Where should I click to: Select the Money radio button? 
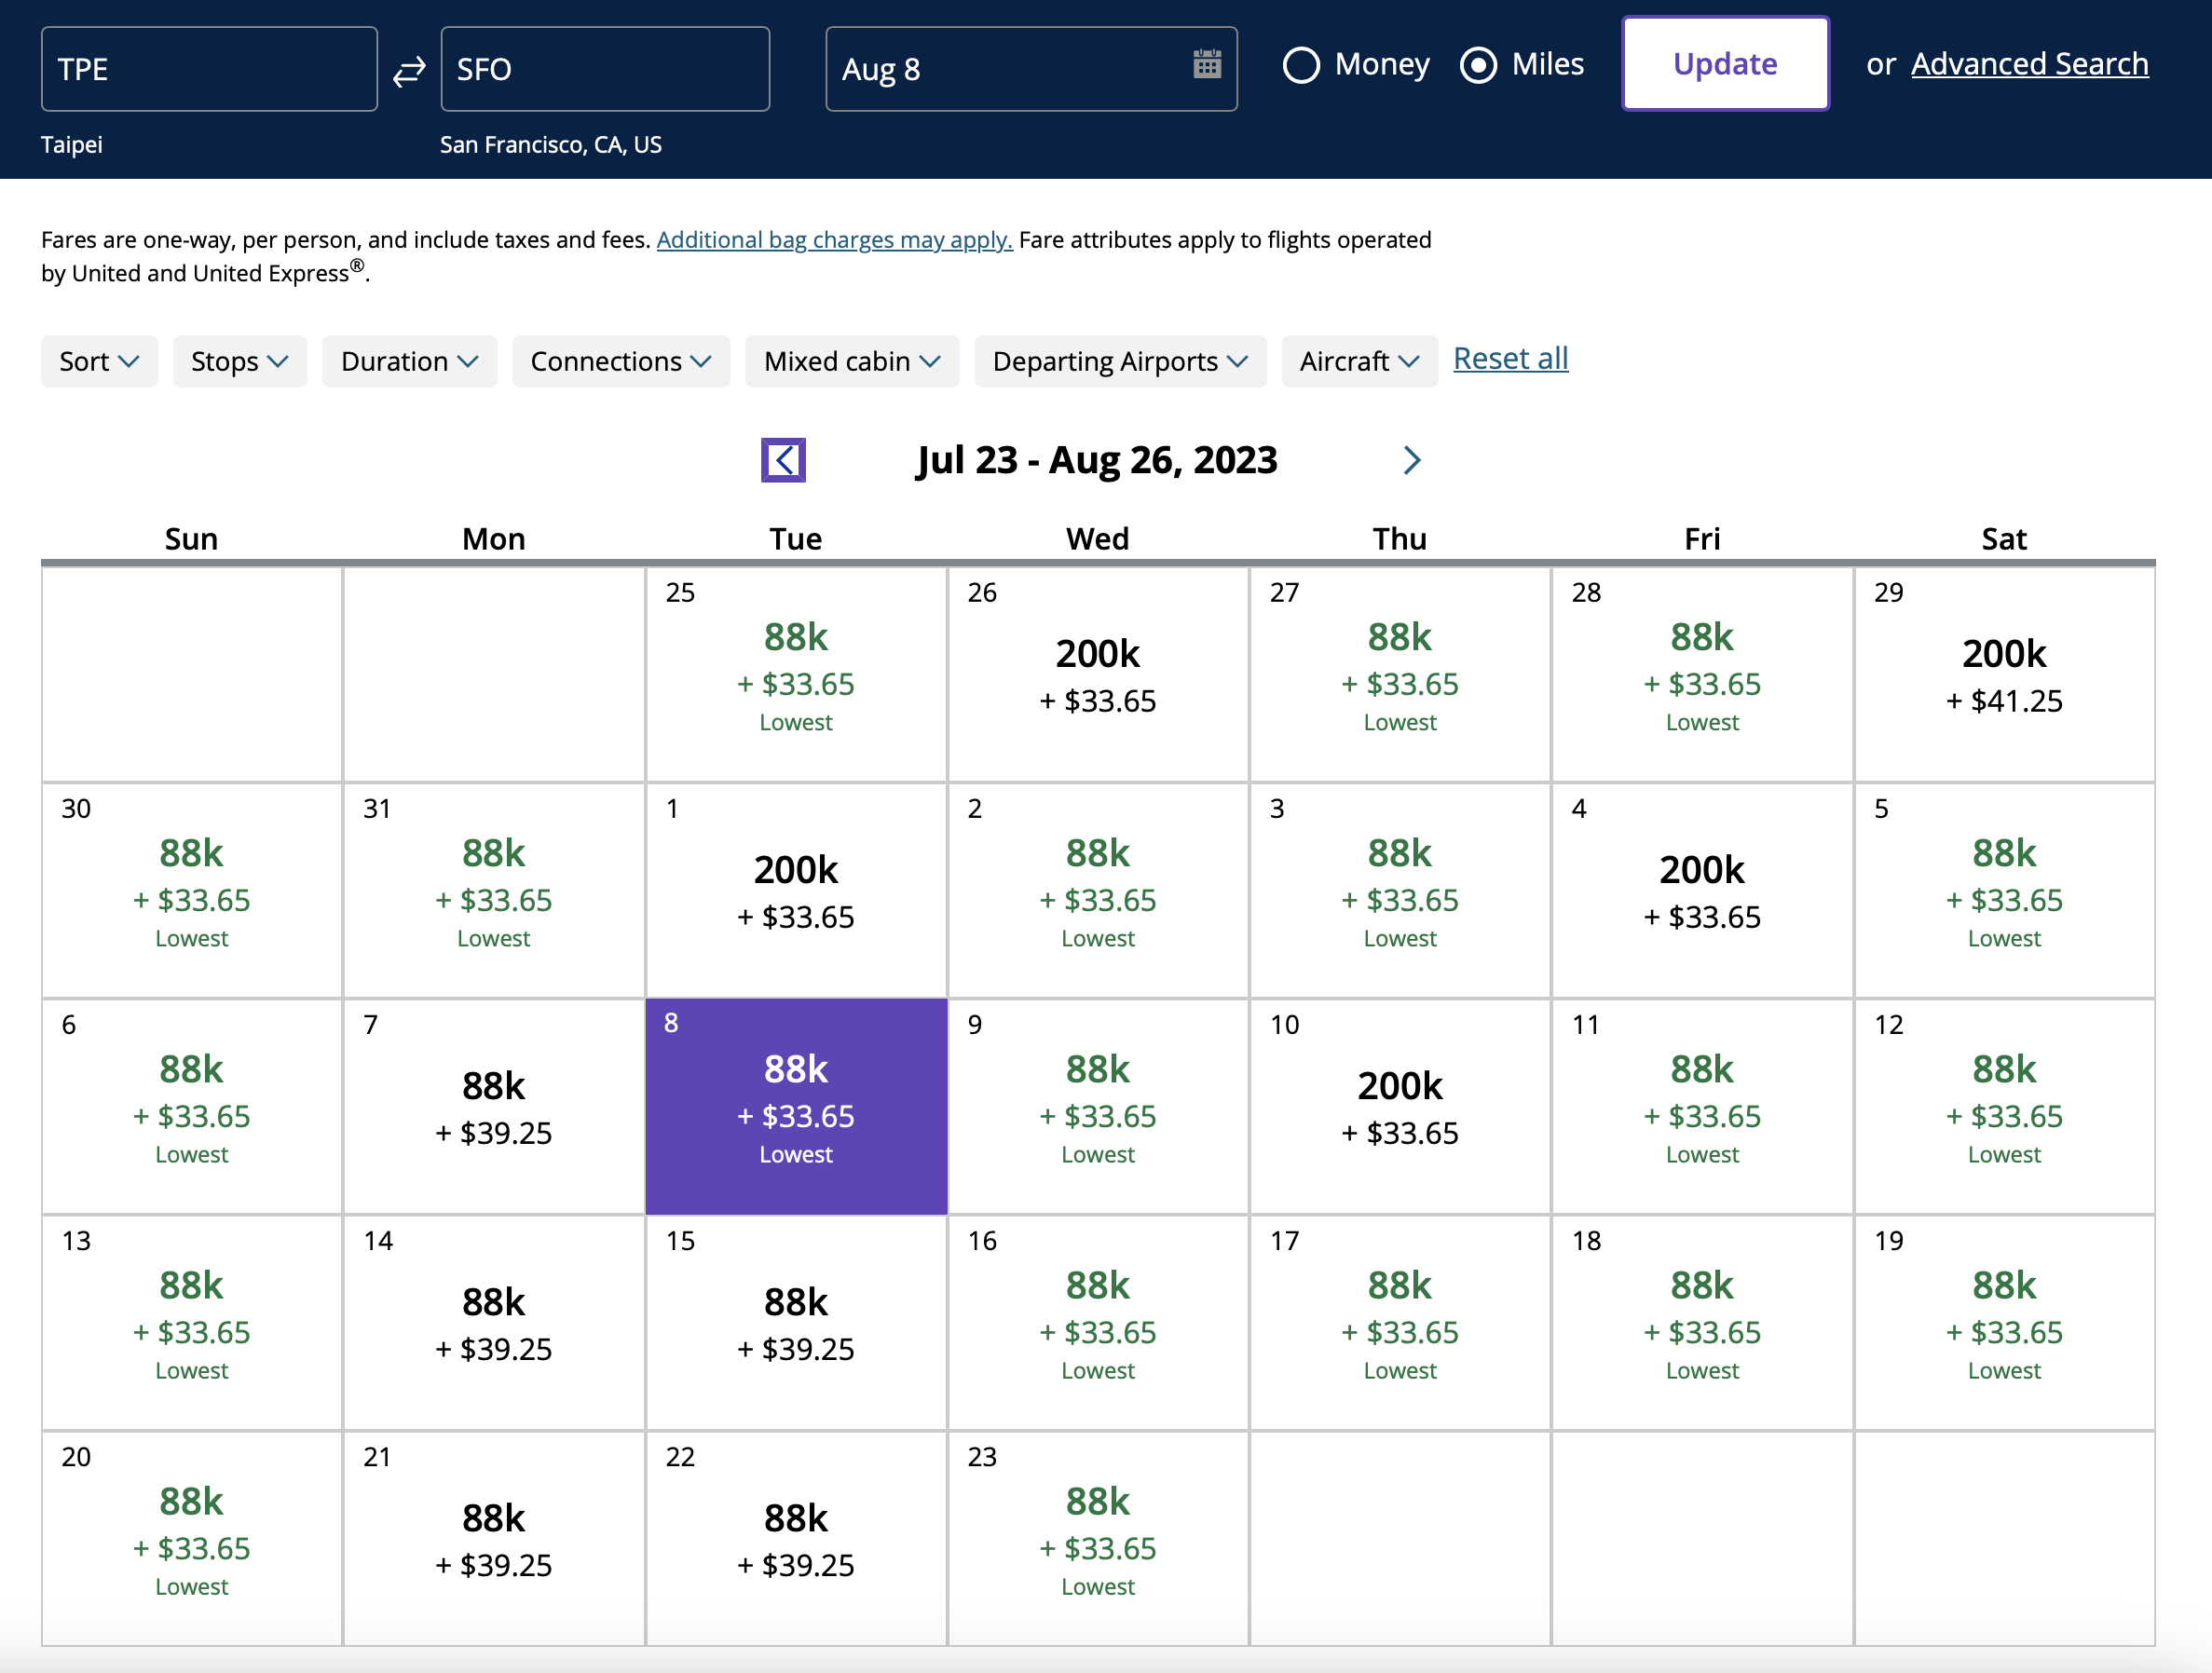point(1302,65)
